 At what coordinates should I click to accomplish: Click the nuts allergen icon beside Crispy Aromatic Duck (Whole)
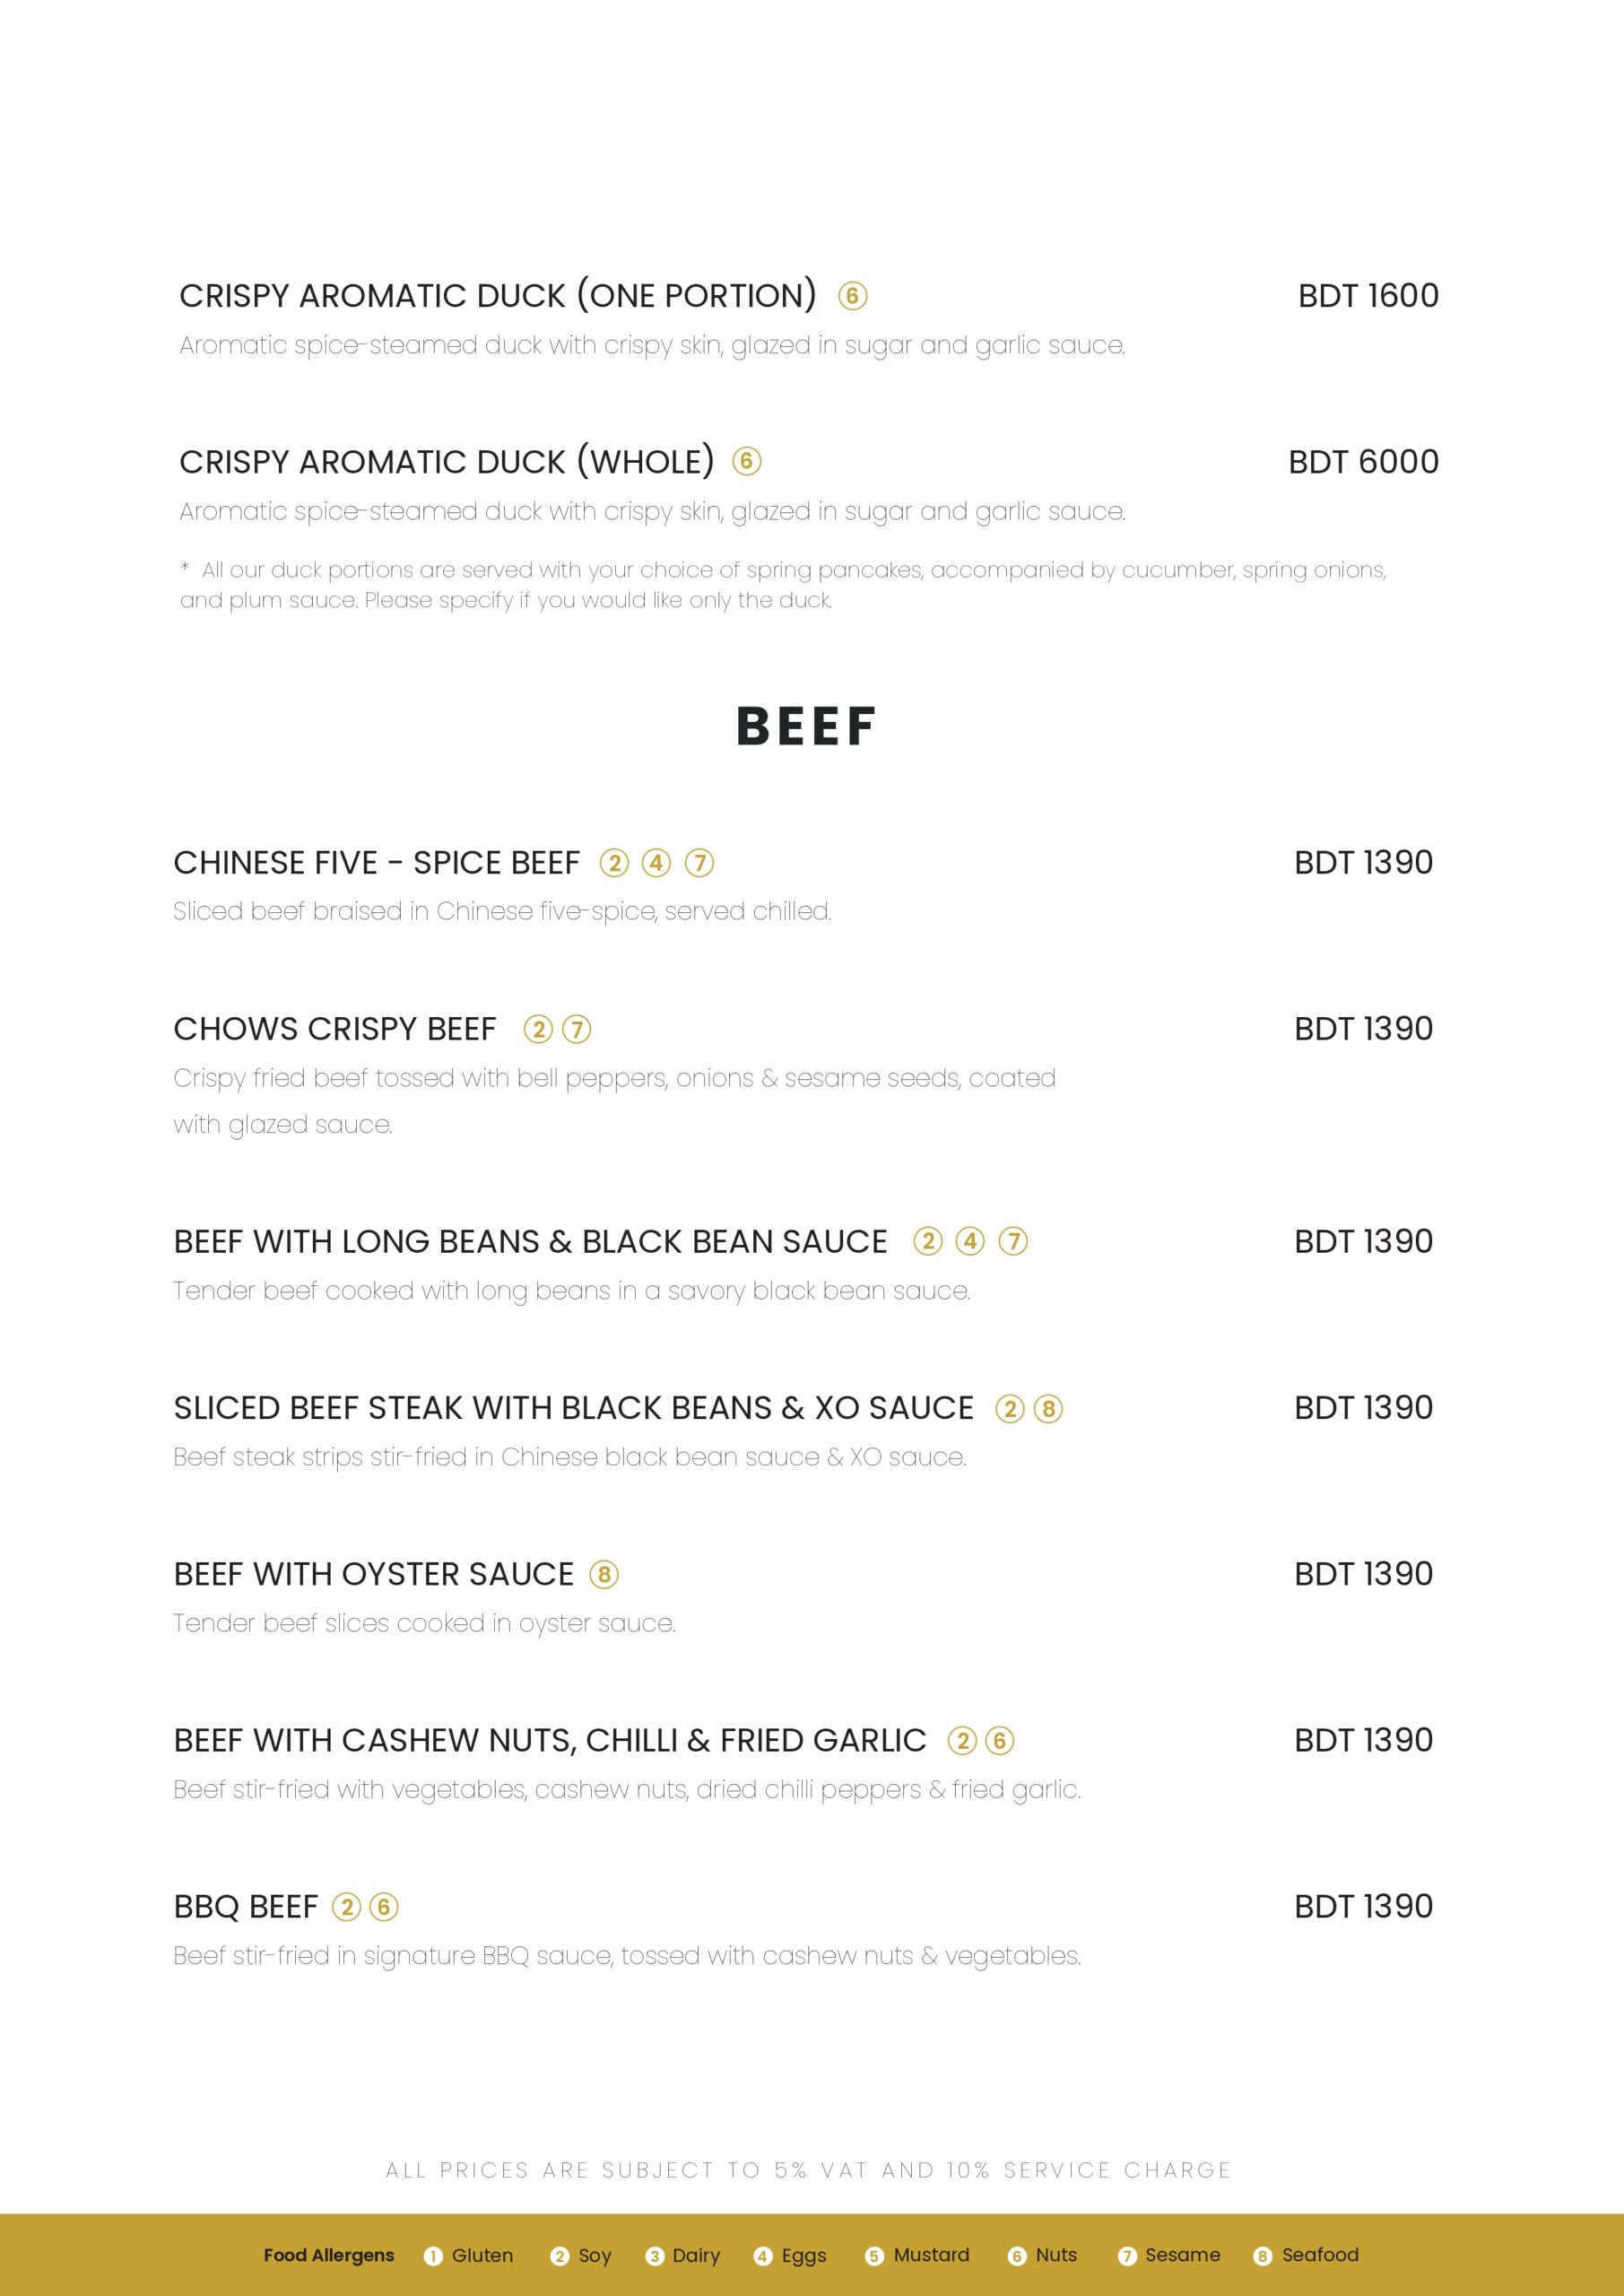pos(746,461)
